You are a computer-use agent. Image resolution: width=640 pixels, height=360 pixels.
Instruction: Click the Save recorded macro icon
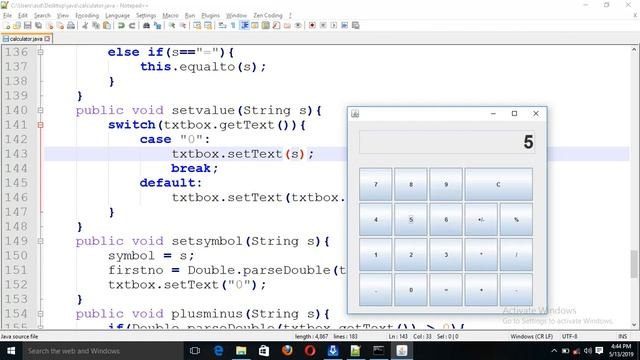coord(356,25)
